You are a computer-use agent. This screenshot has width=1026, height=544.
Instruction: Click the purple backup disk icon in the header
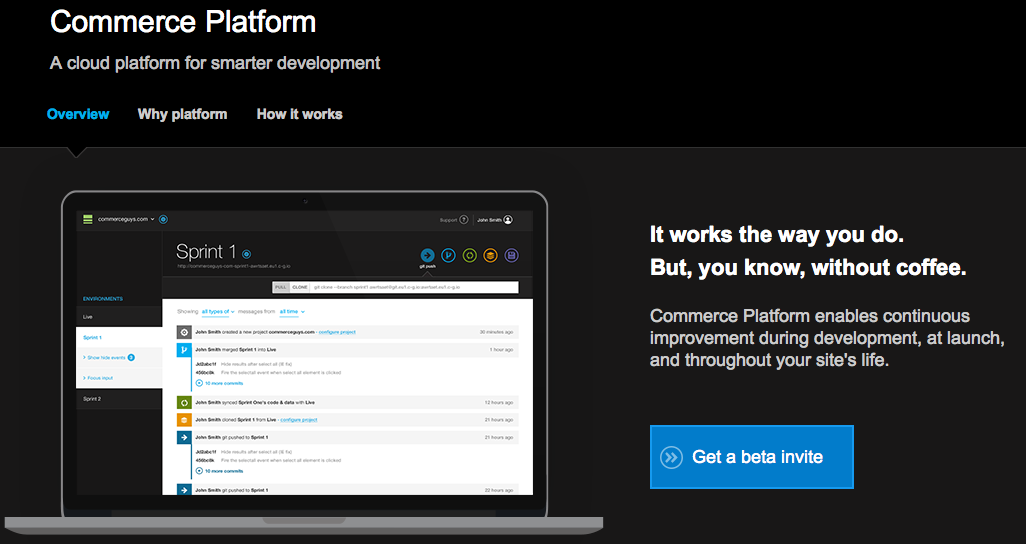[x=511, y=255]
